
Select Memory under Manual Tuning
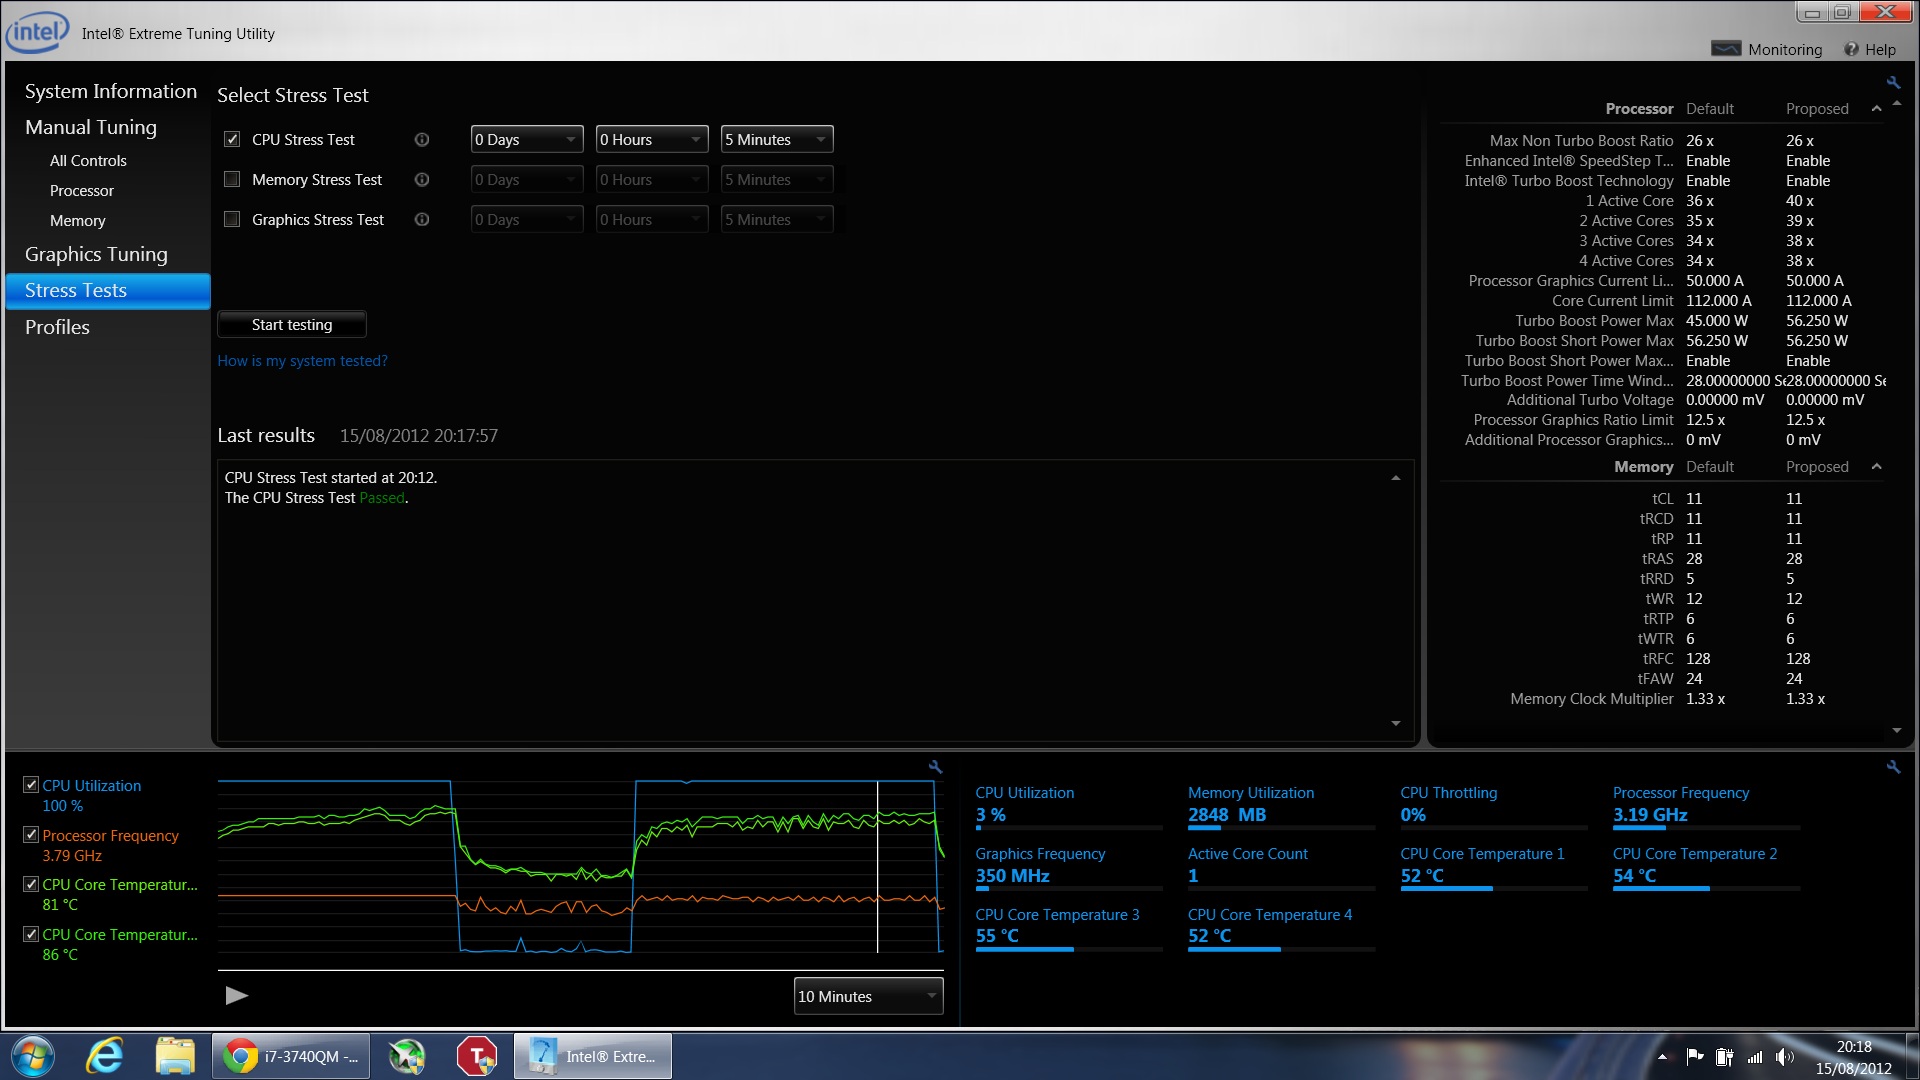pos(77,221)
